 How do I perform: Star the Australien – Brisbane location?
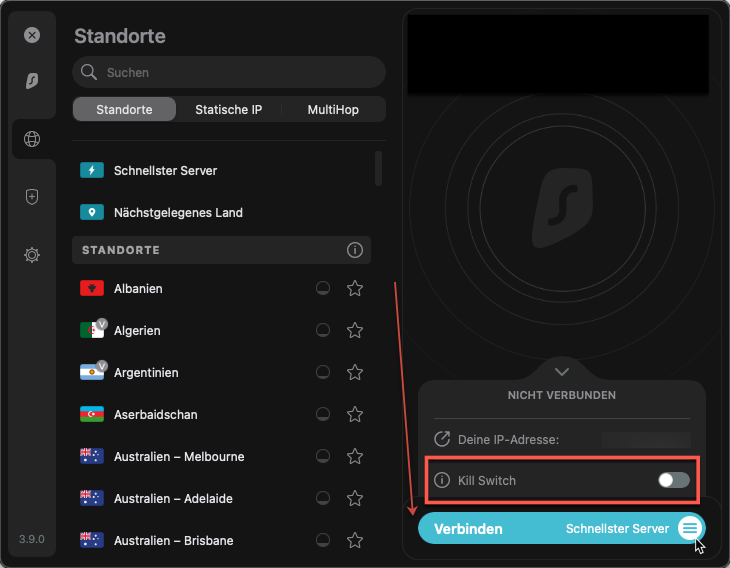click(355, 540)
